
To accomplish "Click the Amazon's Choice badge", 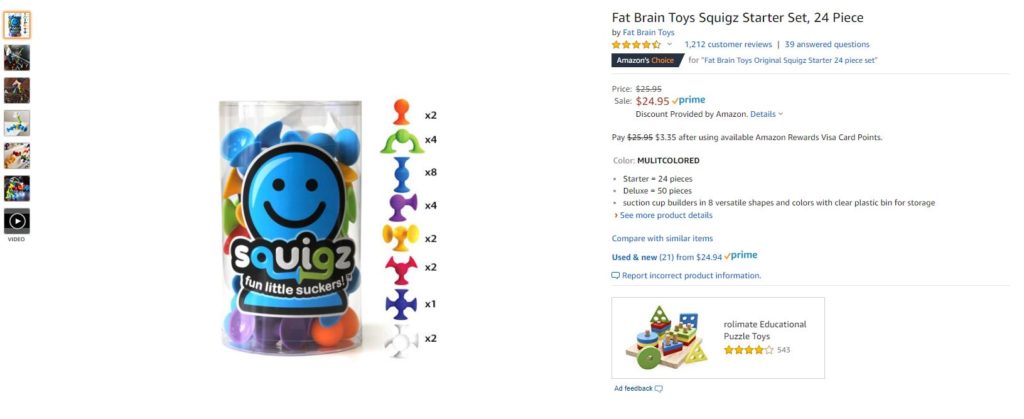I will pyautogui.click(x=647, y=60).
